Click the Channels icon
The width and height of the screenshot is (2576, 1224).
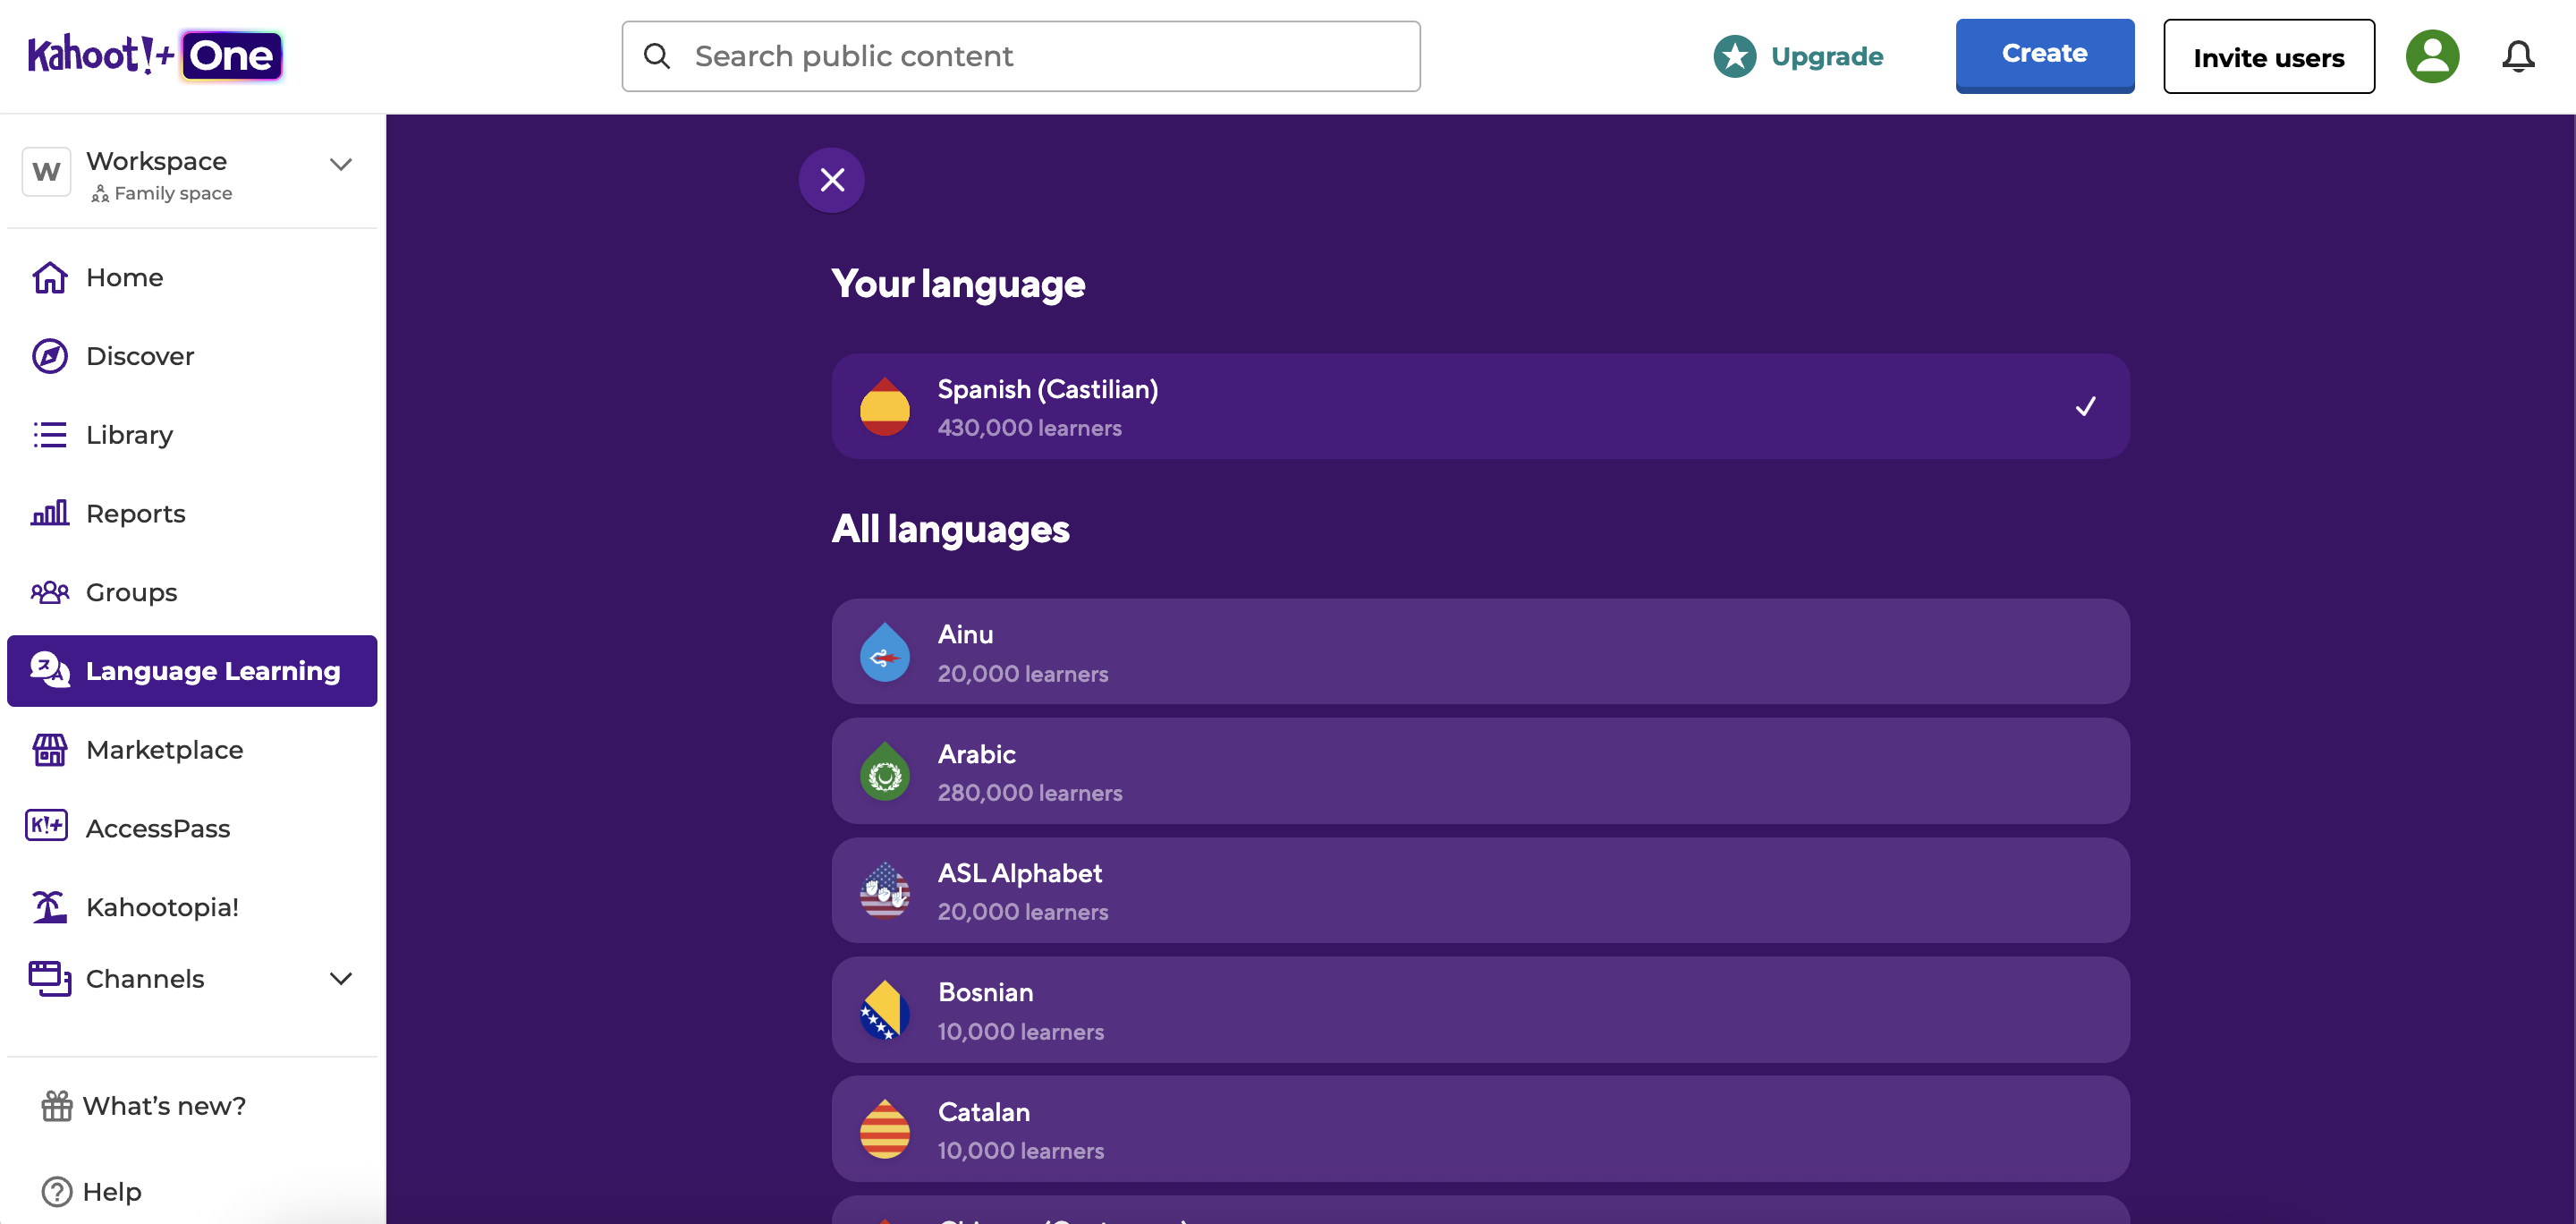click(x=50, y=979)
